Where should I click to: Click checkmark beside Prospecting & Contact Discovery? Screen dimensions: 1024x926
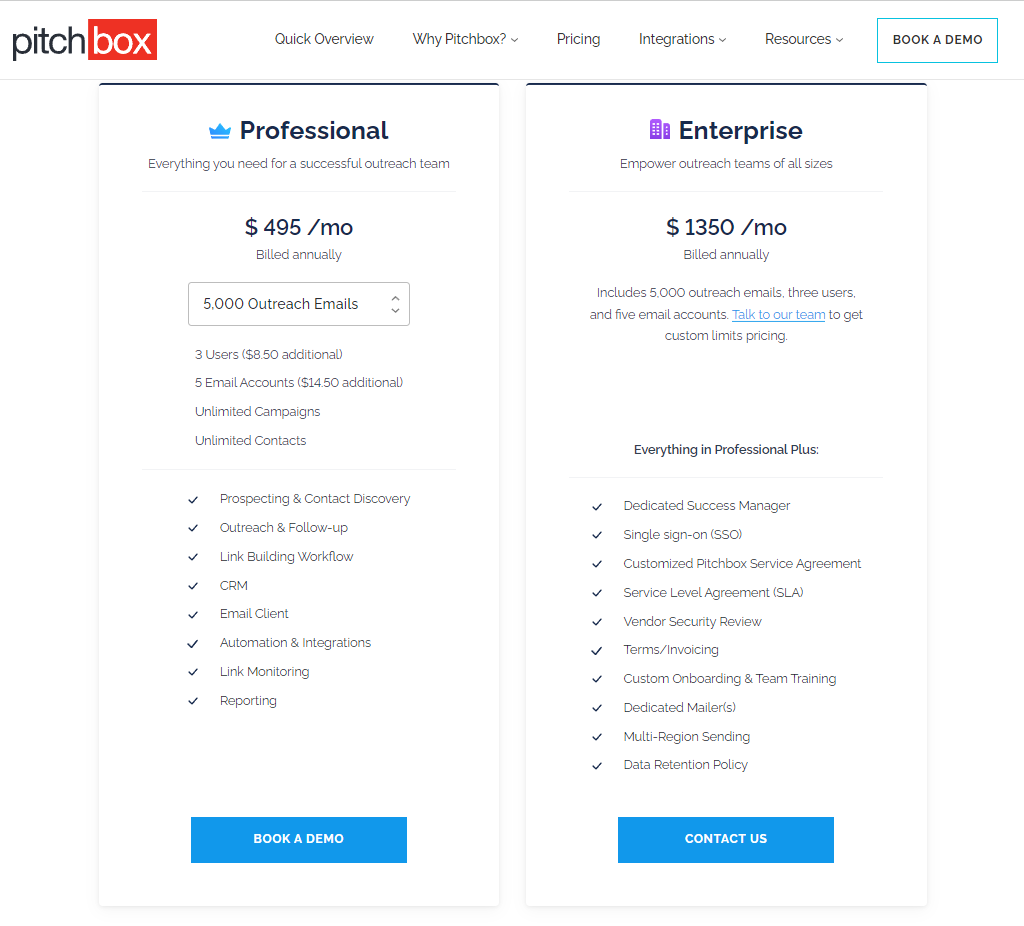tap(193, 500)
